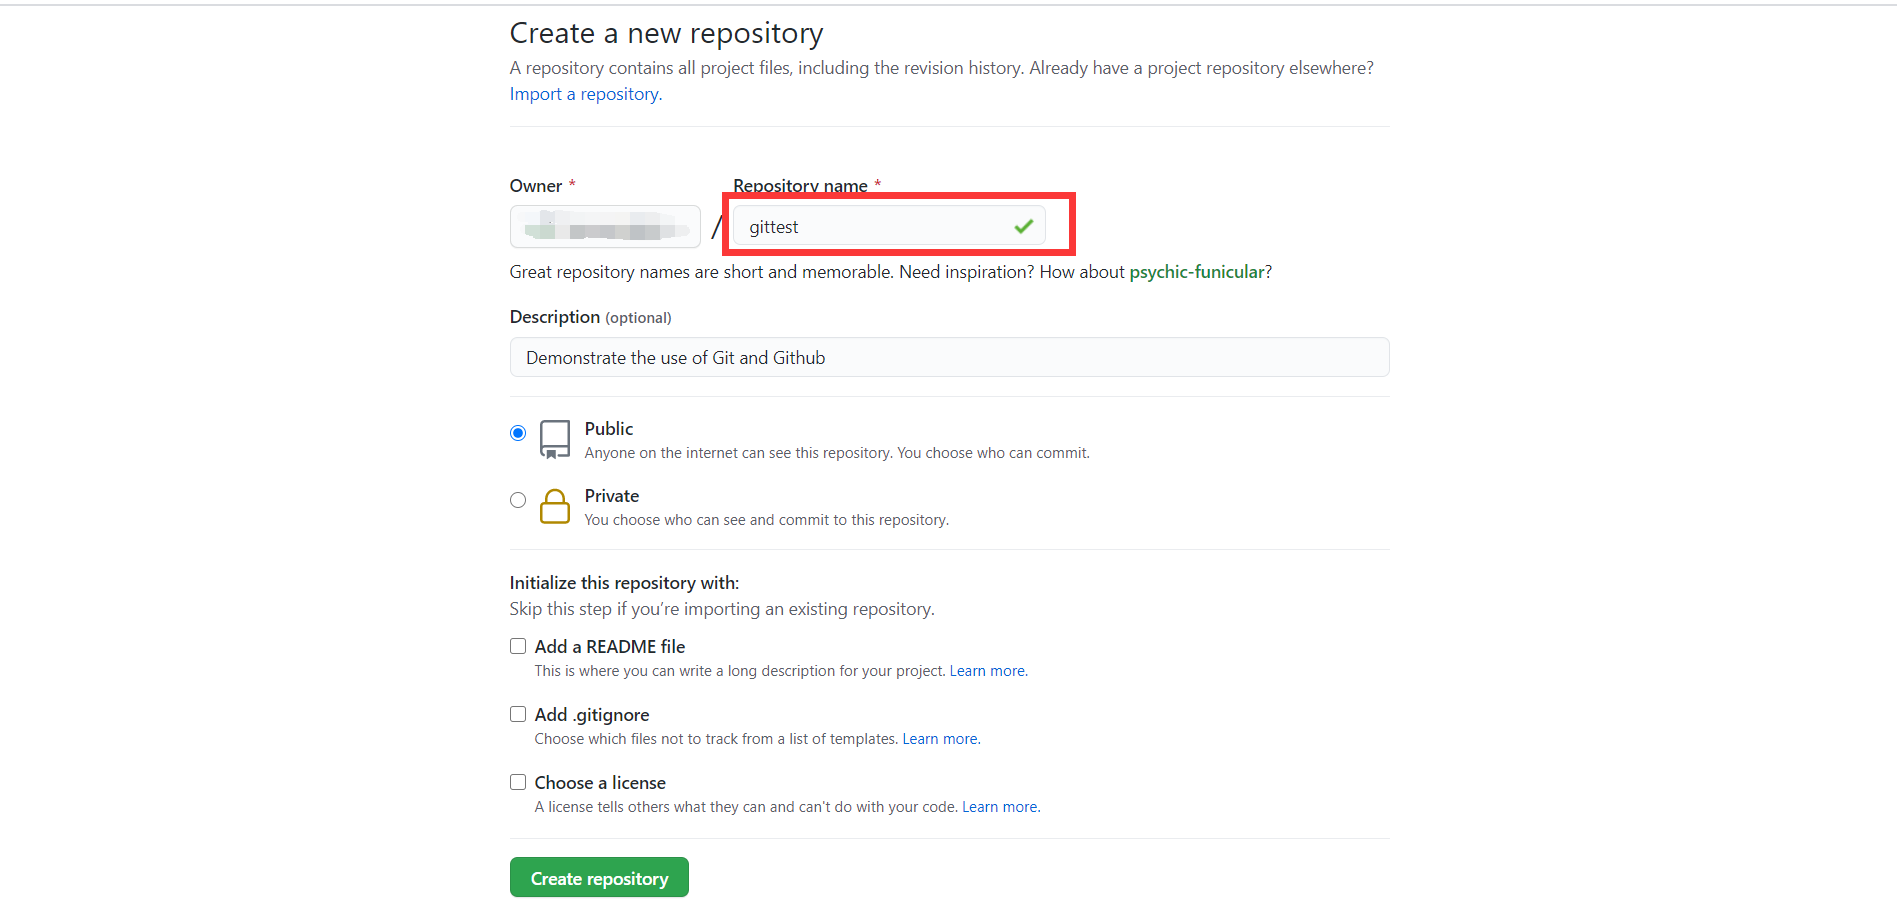Check the Choose a license box
The width and height of the screenshot is (1897, 907).
click(518, 782)
